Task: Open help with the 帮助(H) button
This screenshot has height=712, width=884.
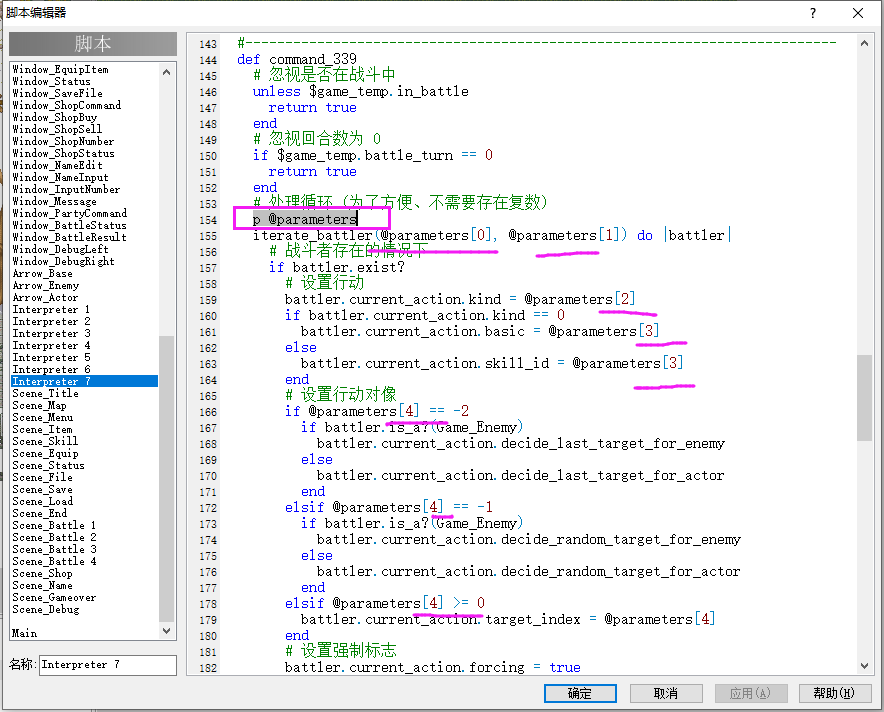Action: (x=834, y=693)
